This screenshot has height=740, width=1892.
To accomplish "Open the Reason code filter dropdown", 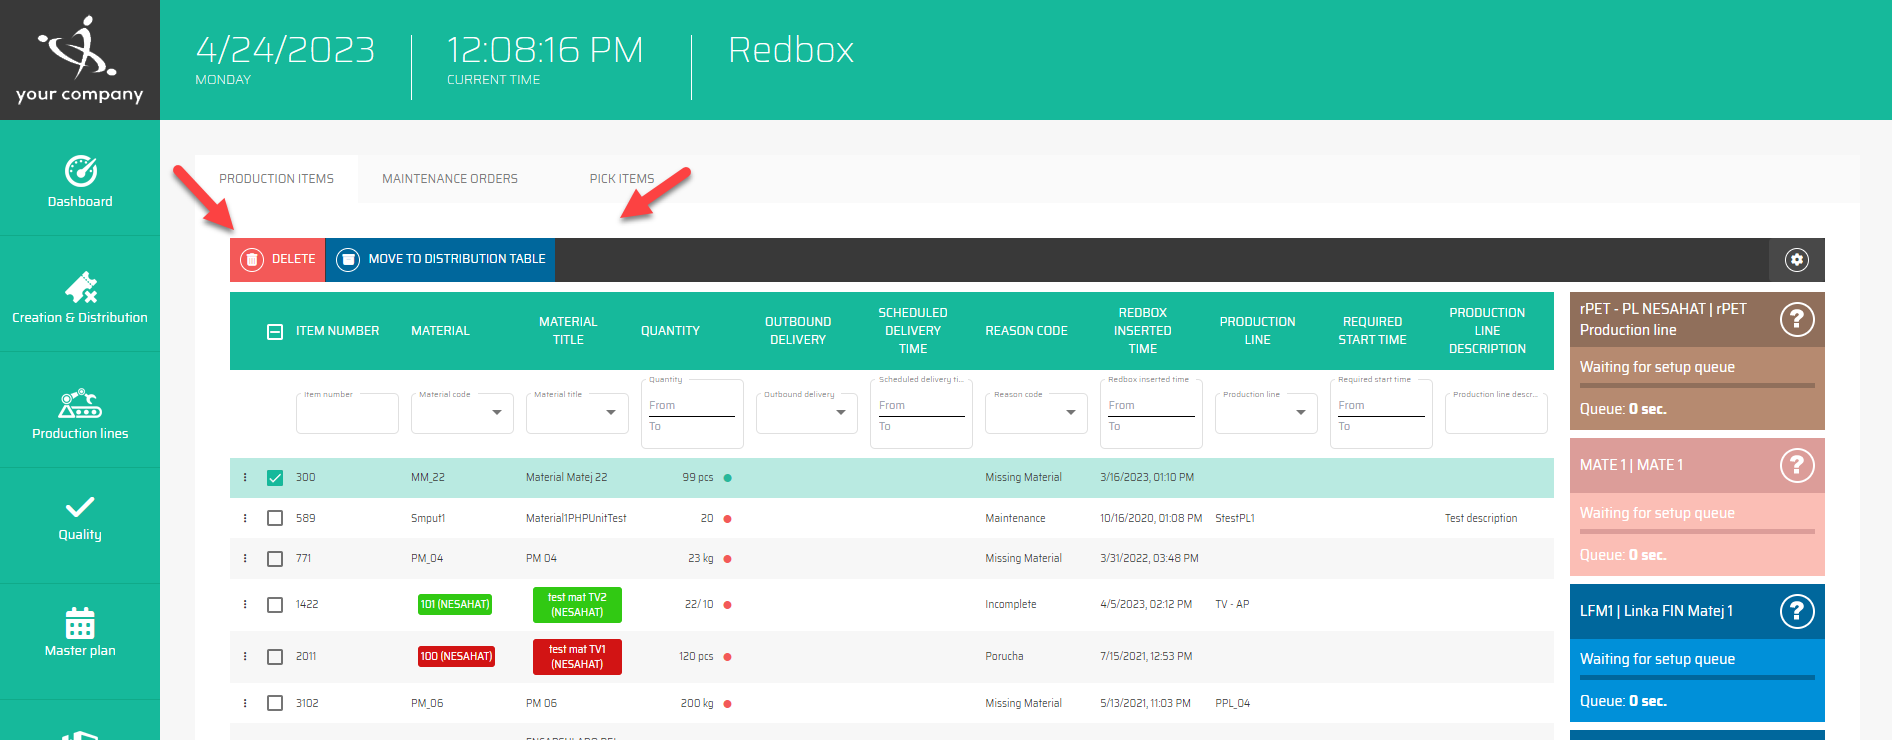I will point(1070,412).
